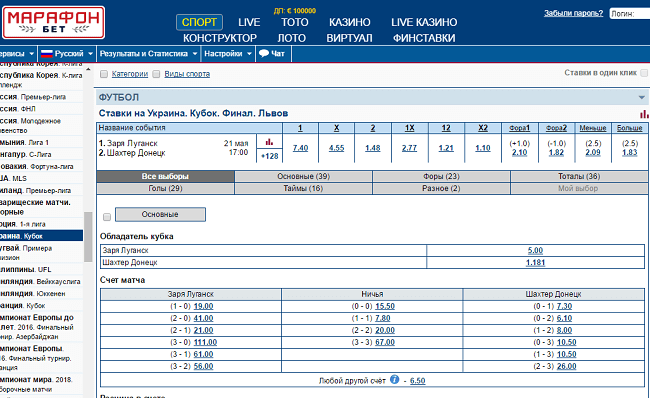
Task: Select Больше (2.5) odds 1.83
Action: (629, 153)
